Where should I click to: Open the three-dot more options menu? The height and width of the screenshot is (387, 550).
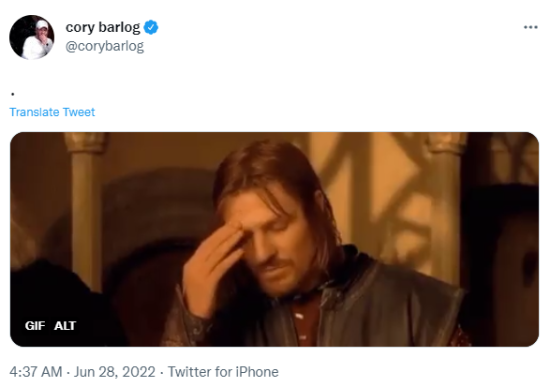[x=530, y=27]
